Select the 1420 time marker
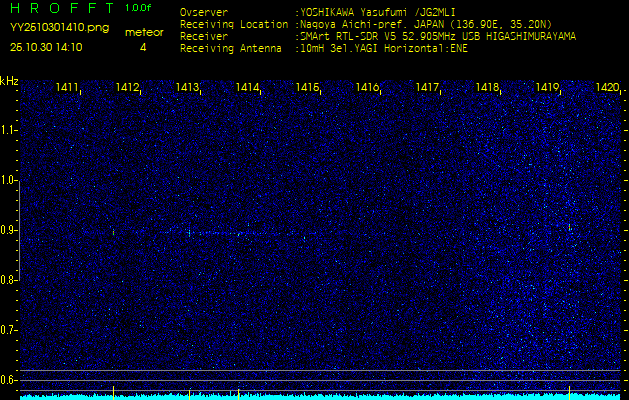This screenshot has height=400, width=629. 607,88
